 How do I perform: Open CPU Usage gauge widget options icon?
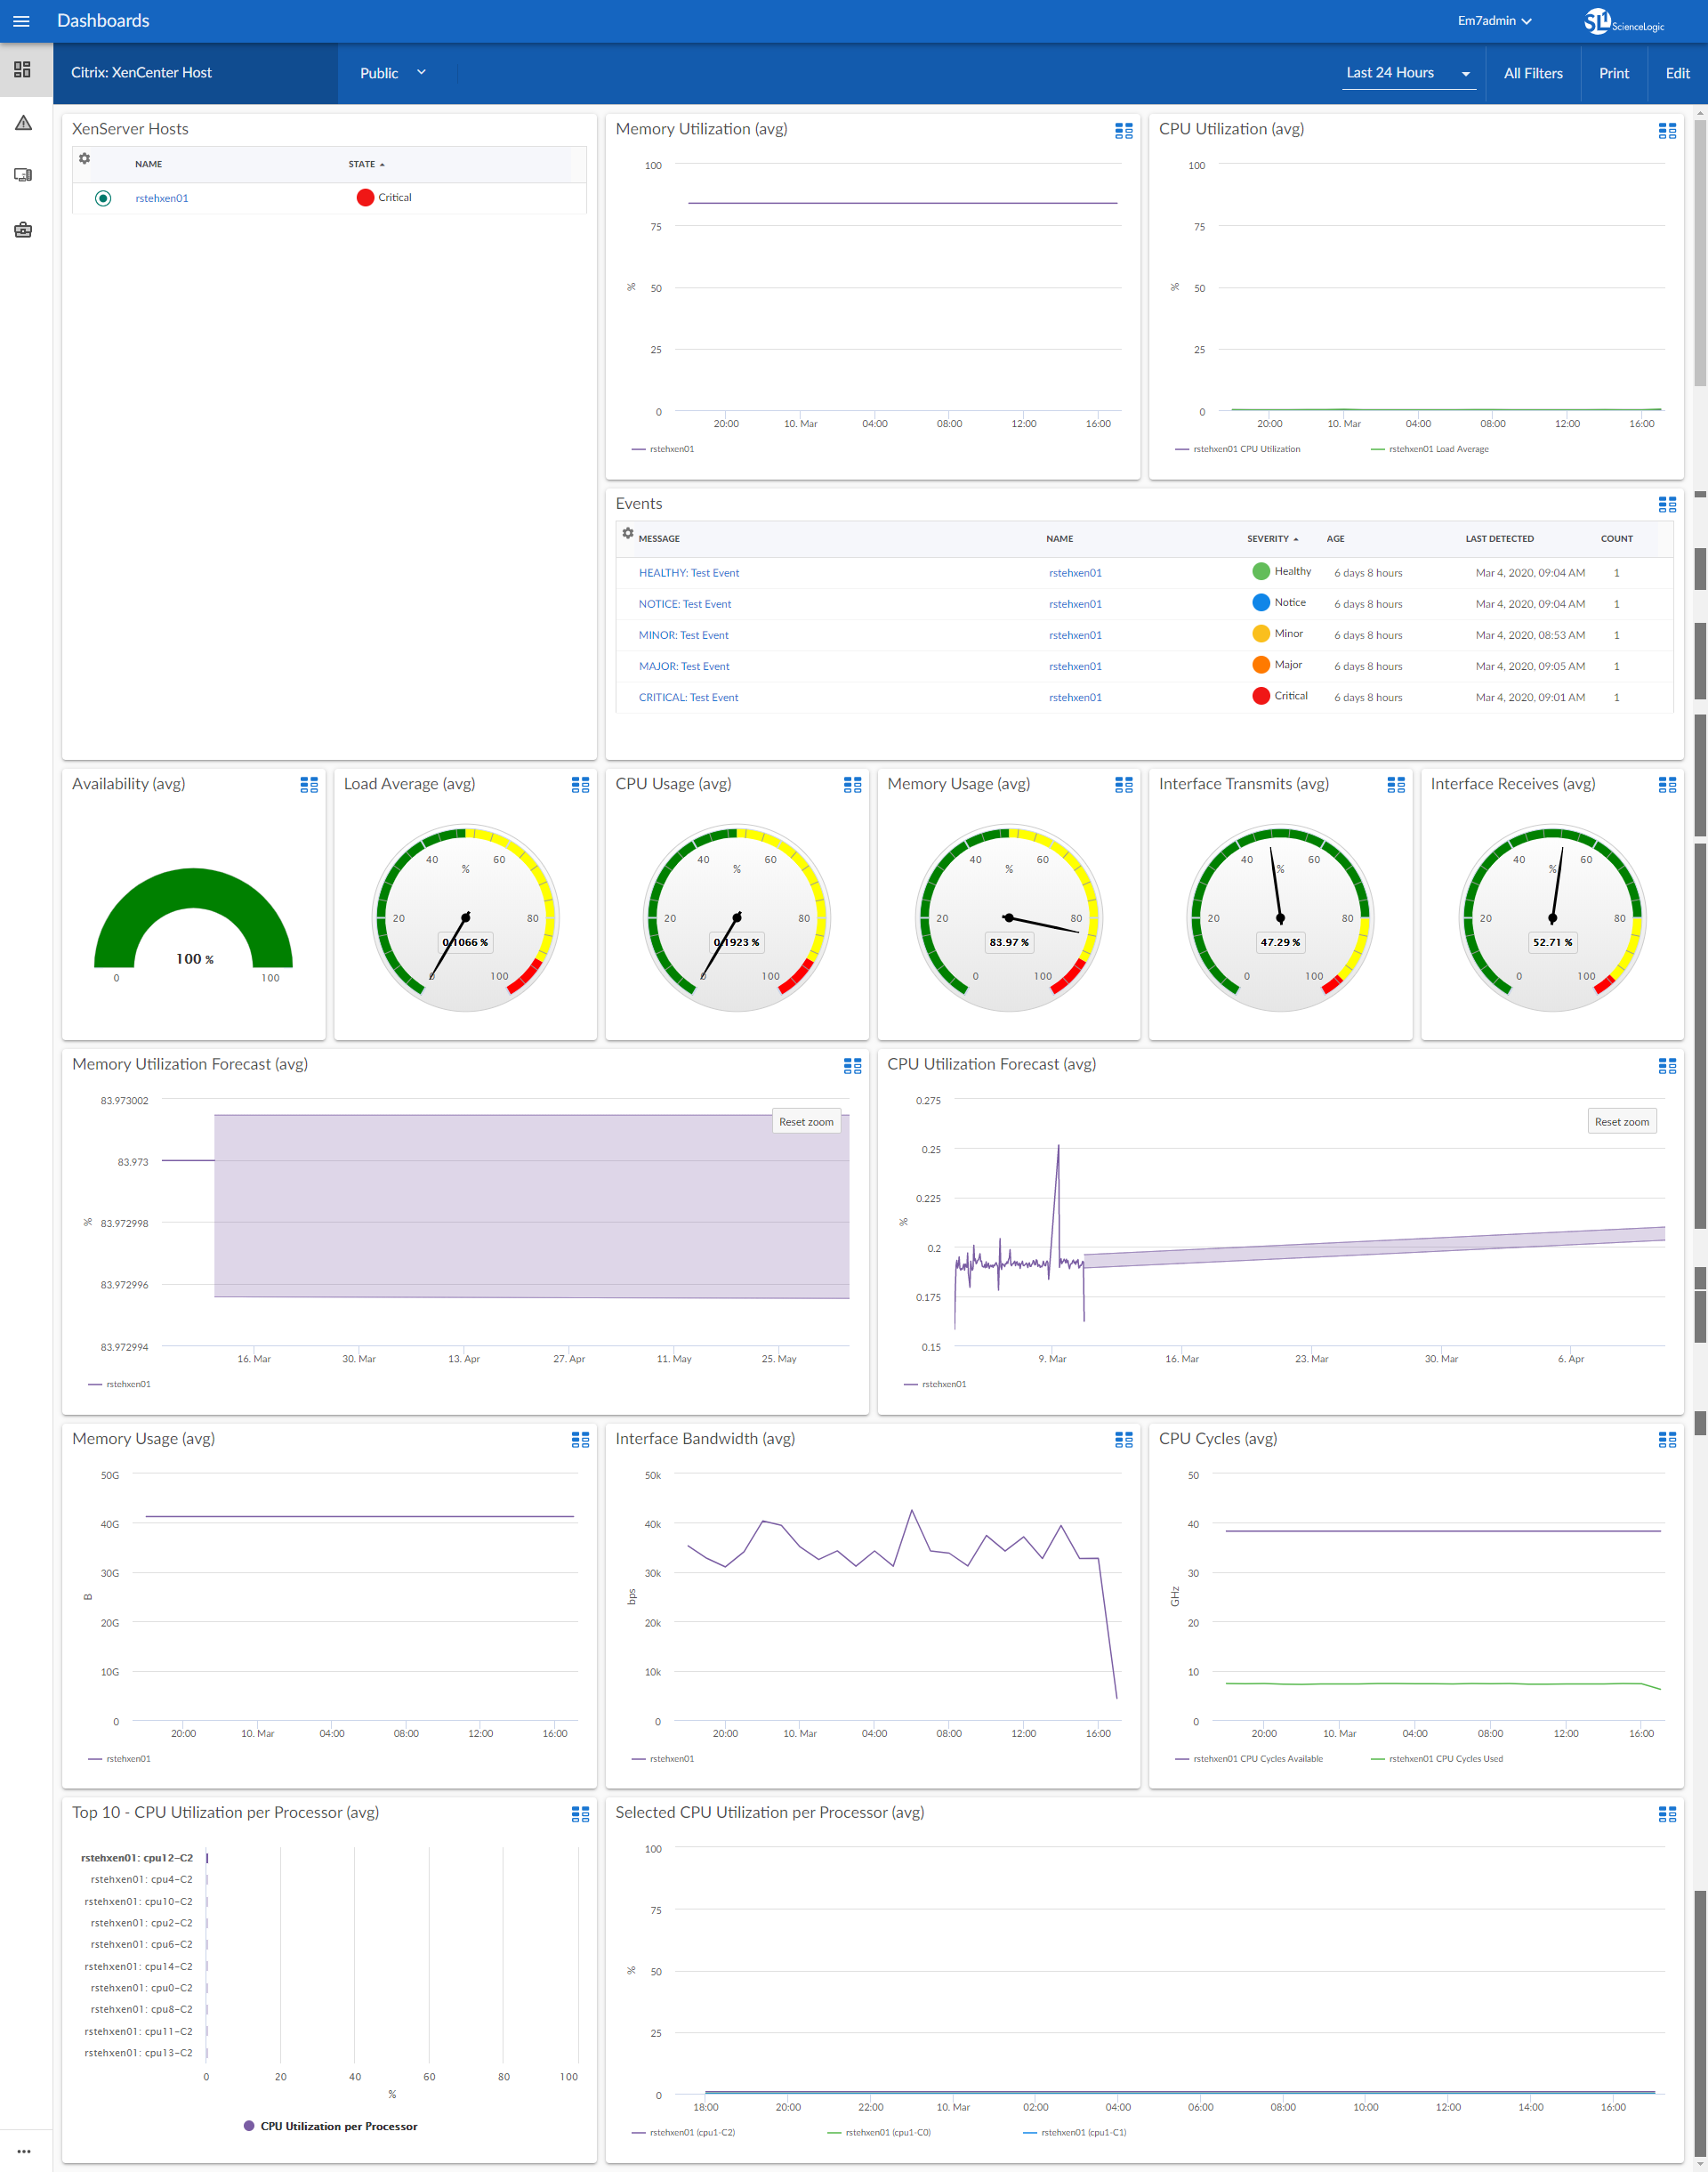[x=852, y=785]
